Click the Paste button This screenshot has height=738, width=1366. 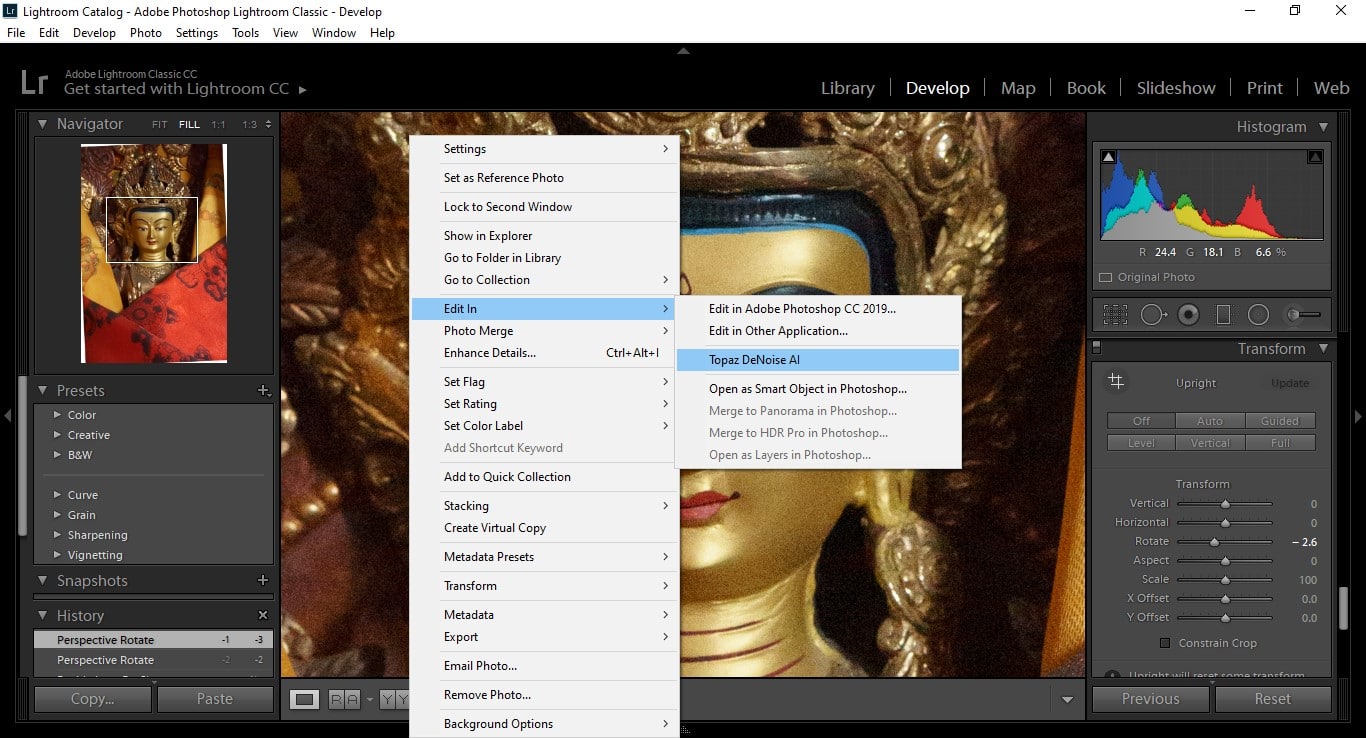tap(215, 699)
